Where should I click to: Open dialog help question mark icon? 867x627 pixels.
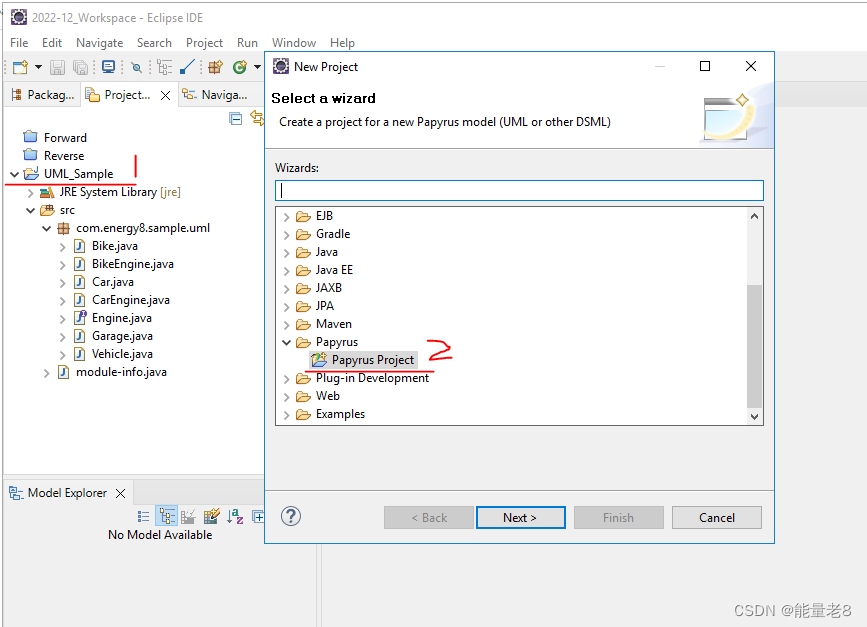point(291,516)
